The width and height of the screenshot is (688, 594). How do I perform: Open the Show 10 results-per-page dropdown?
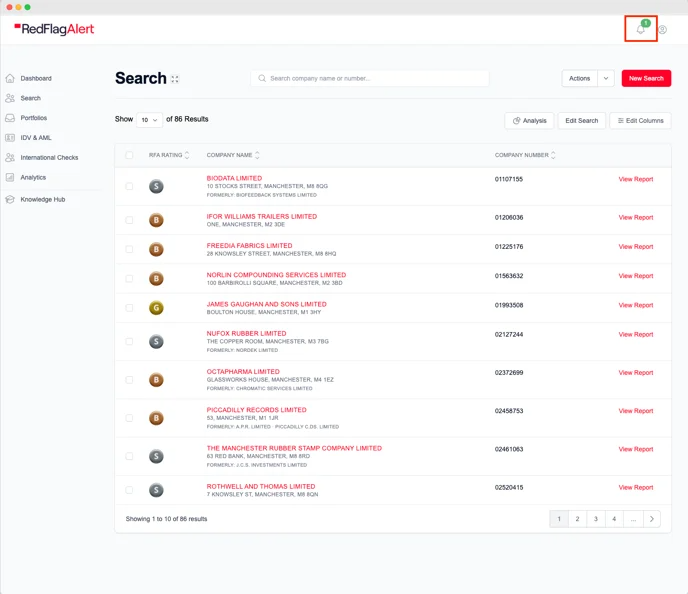click(150, 120)
